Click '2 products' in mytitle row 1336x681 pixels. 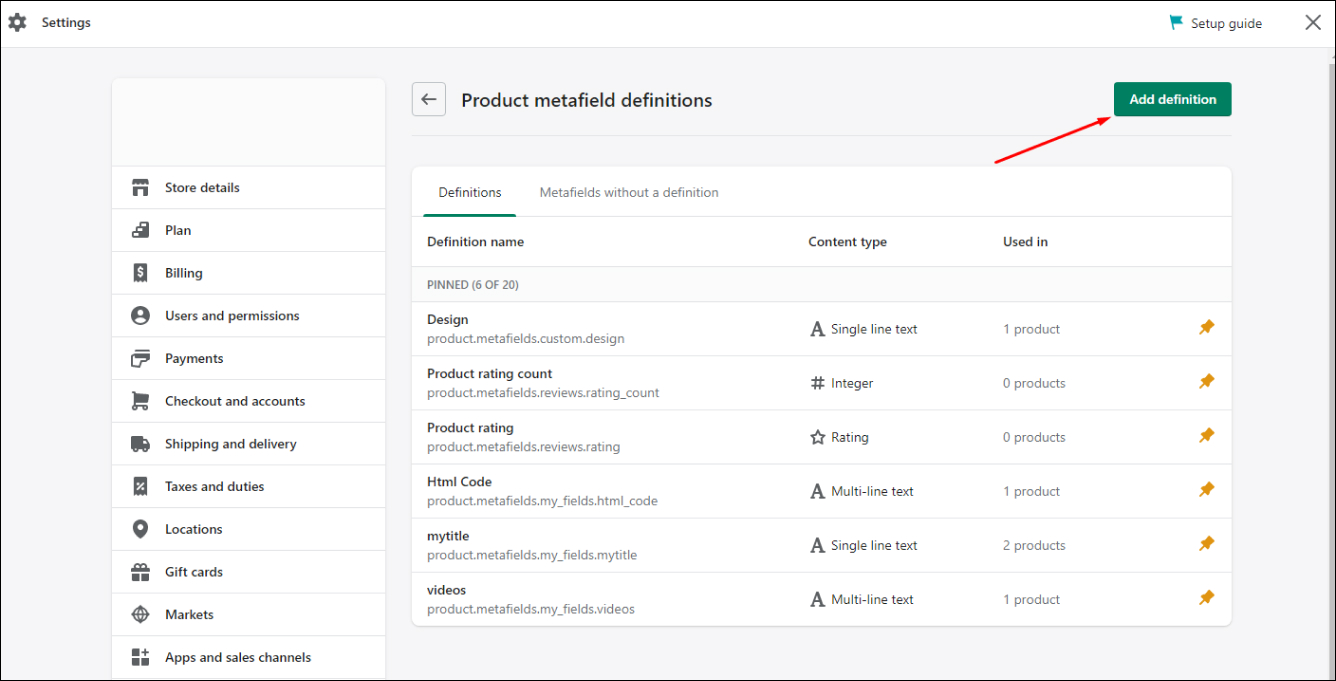1034,545
